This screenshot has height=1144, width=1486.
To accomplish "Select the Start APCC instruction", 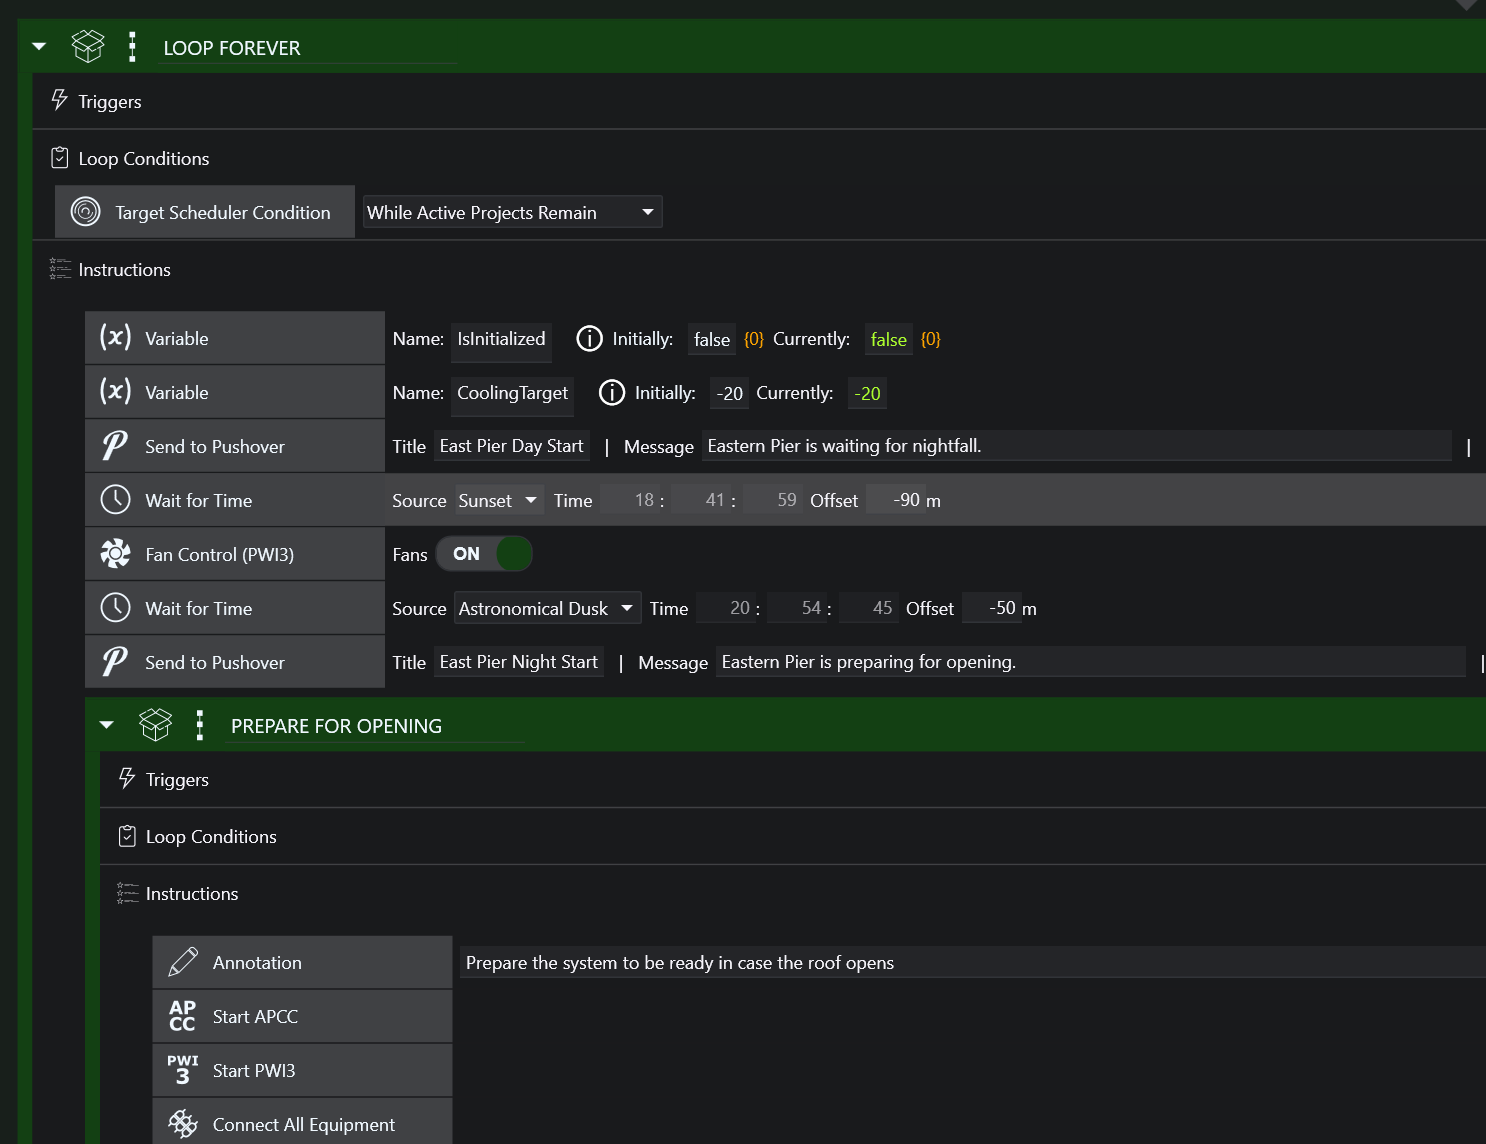I will tap(302, 1016).
